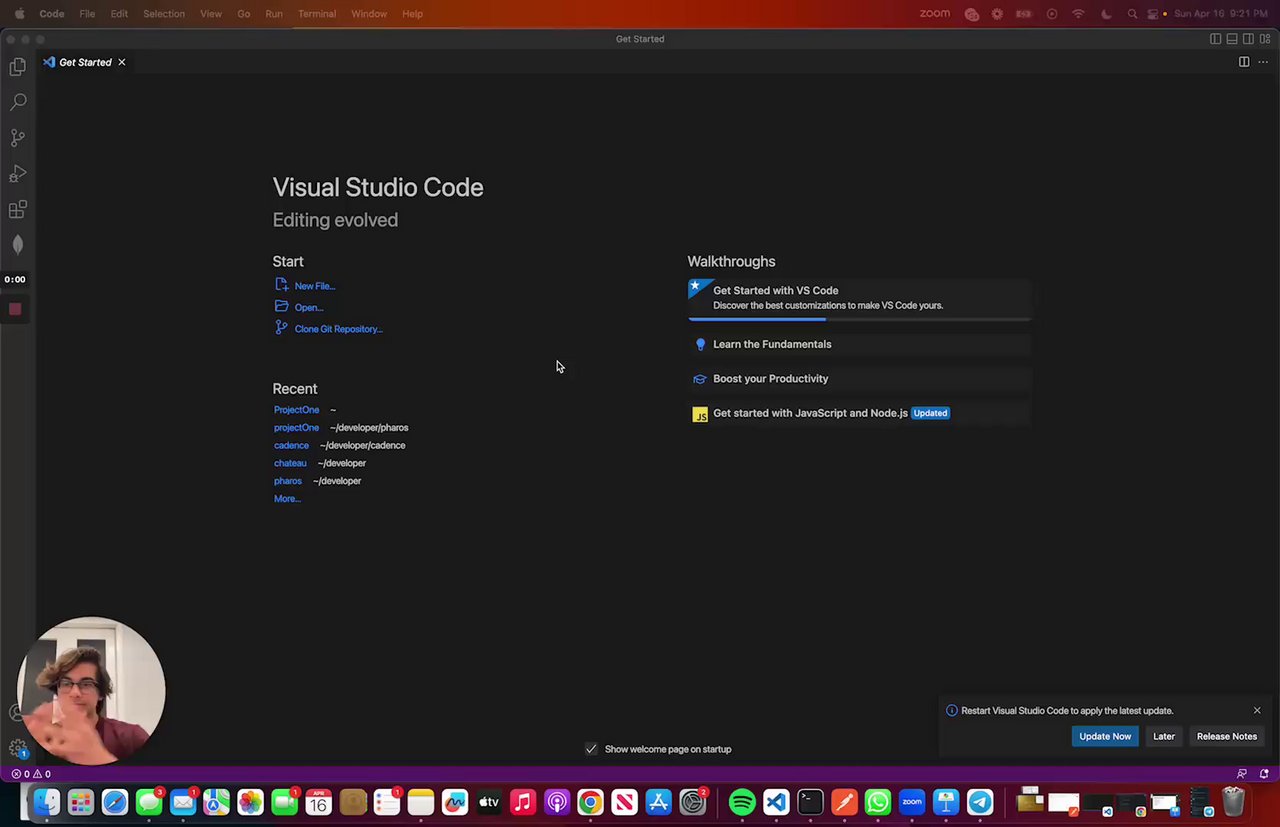The width and height of the screenshot is (1280, 827).
Task: Open Telegram from the Dock
Action: point(980,802)
